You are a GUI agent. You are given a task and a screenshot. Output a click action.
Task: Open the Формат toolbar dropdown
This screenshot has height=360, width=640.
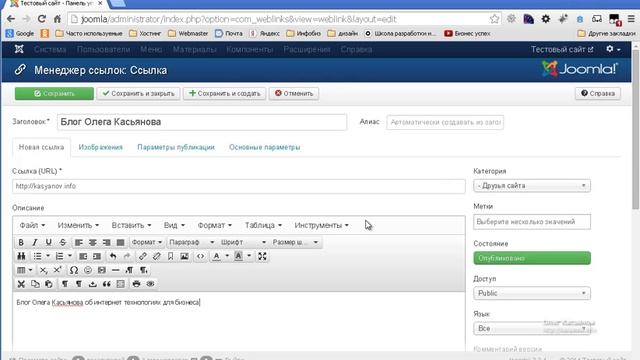(x=147, y=242)
